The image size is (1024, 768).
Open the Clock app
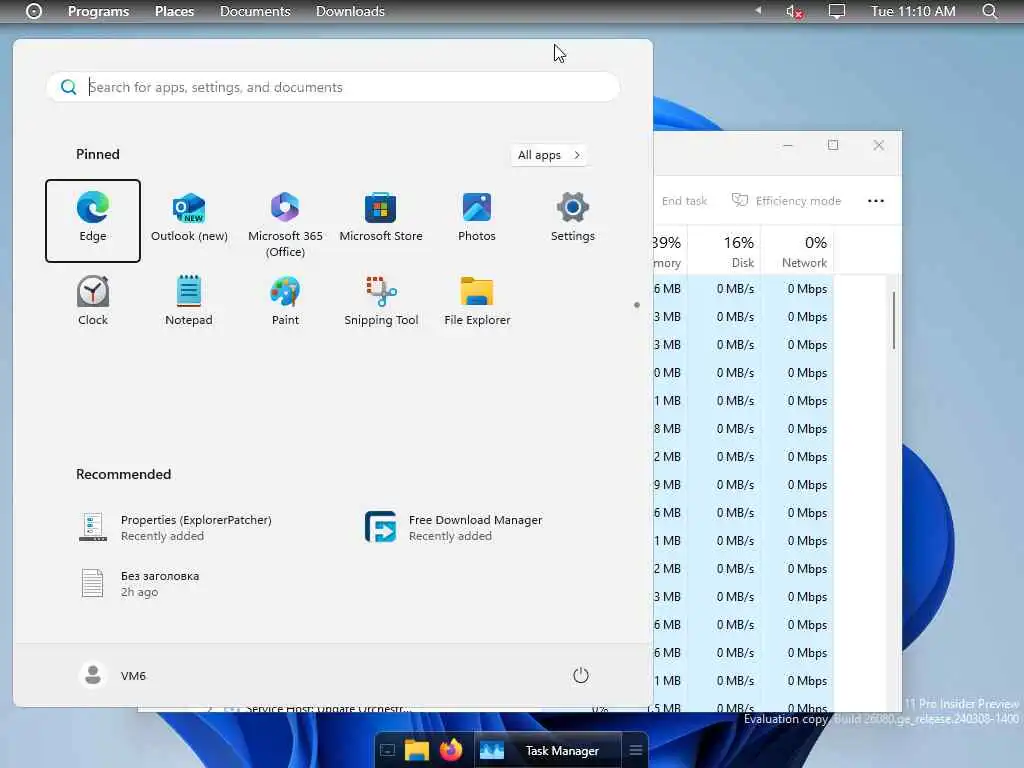tap(93, 301)
